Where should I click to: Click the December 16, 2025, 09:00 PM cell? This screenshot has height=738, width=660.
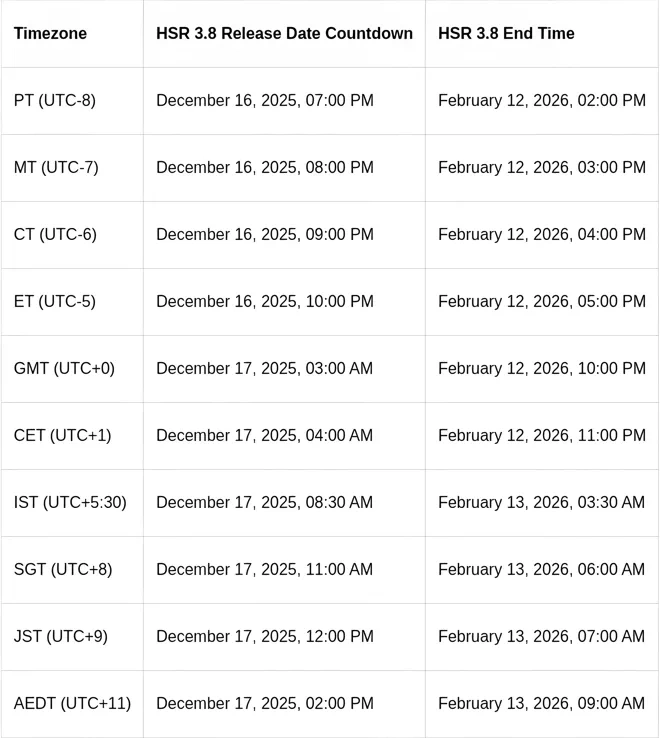point(265,235)
